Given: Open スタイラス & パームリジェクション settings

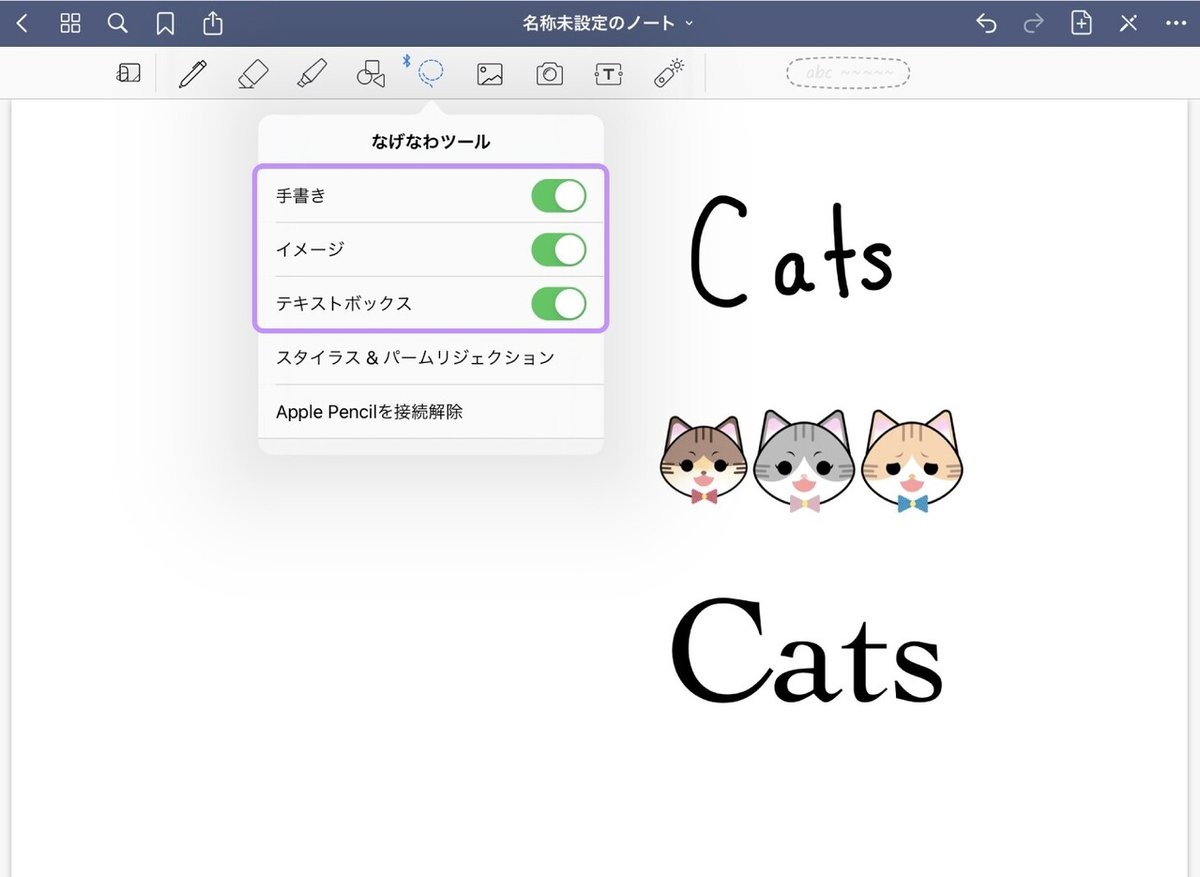Looking at the screenshot, I should [416, 357].
